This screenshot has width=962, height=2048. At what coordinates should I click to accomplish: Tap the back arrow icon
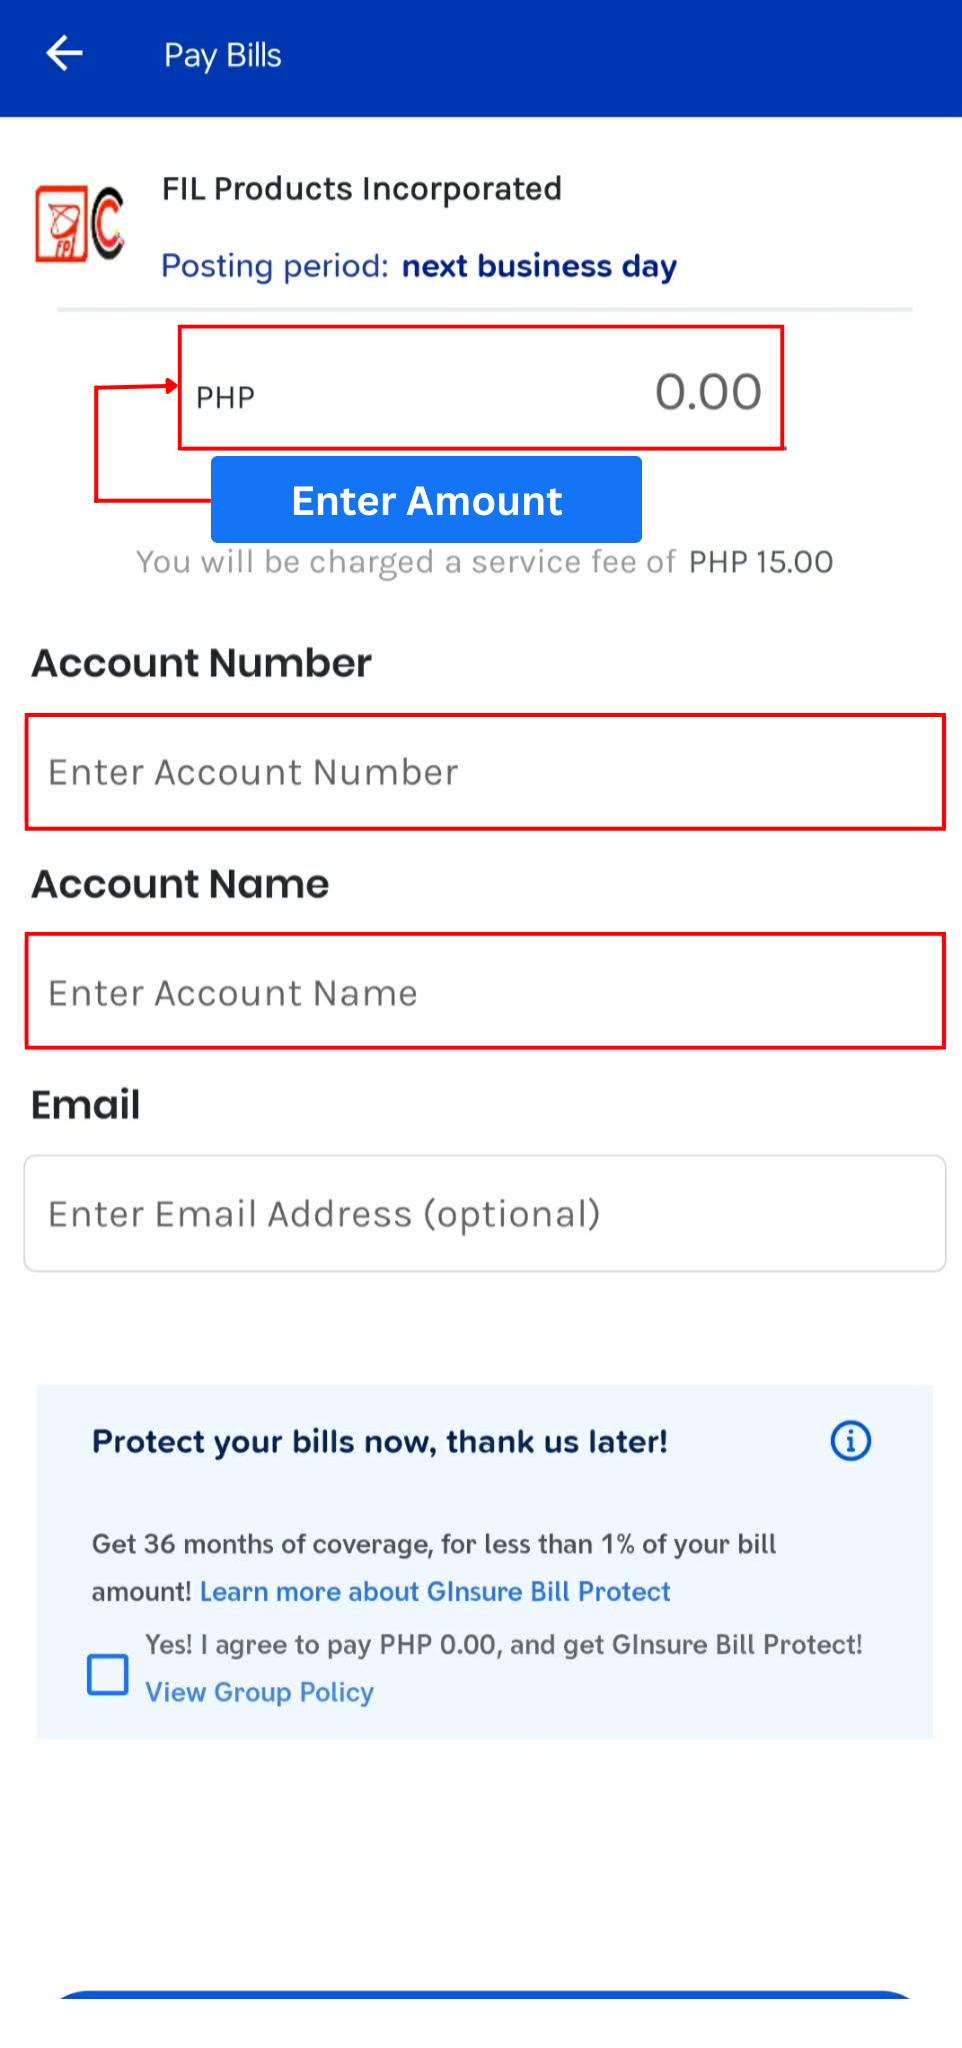tap(64, 54)
